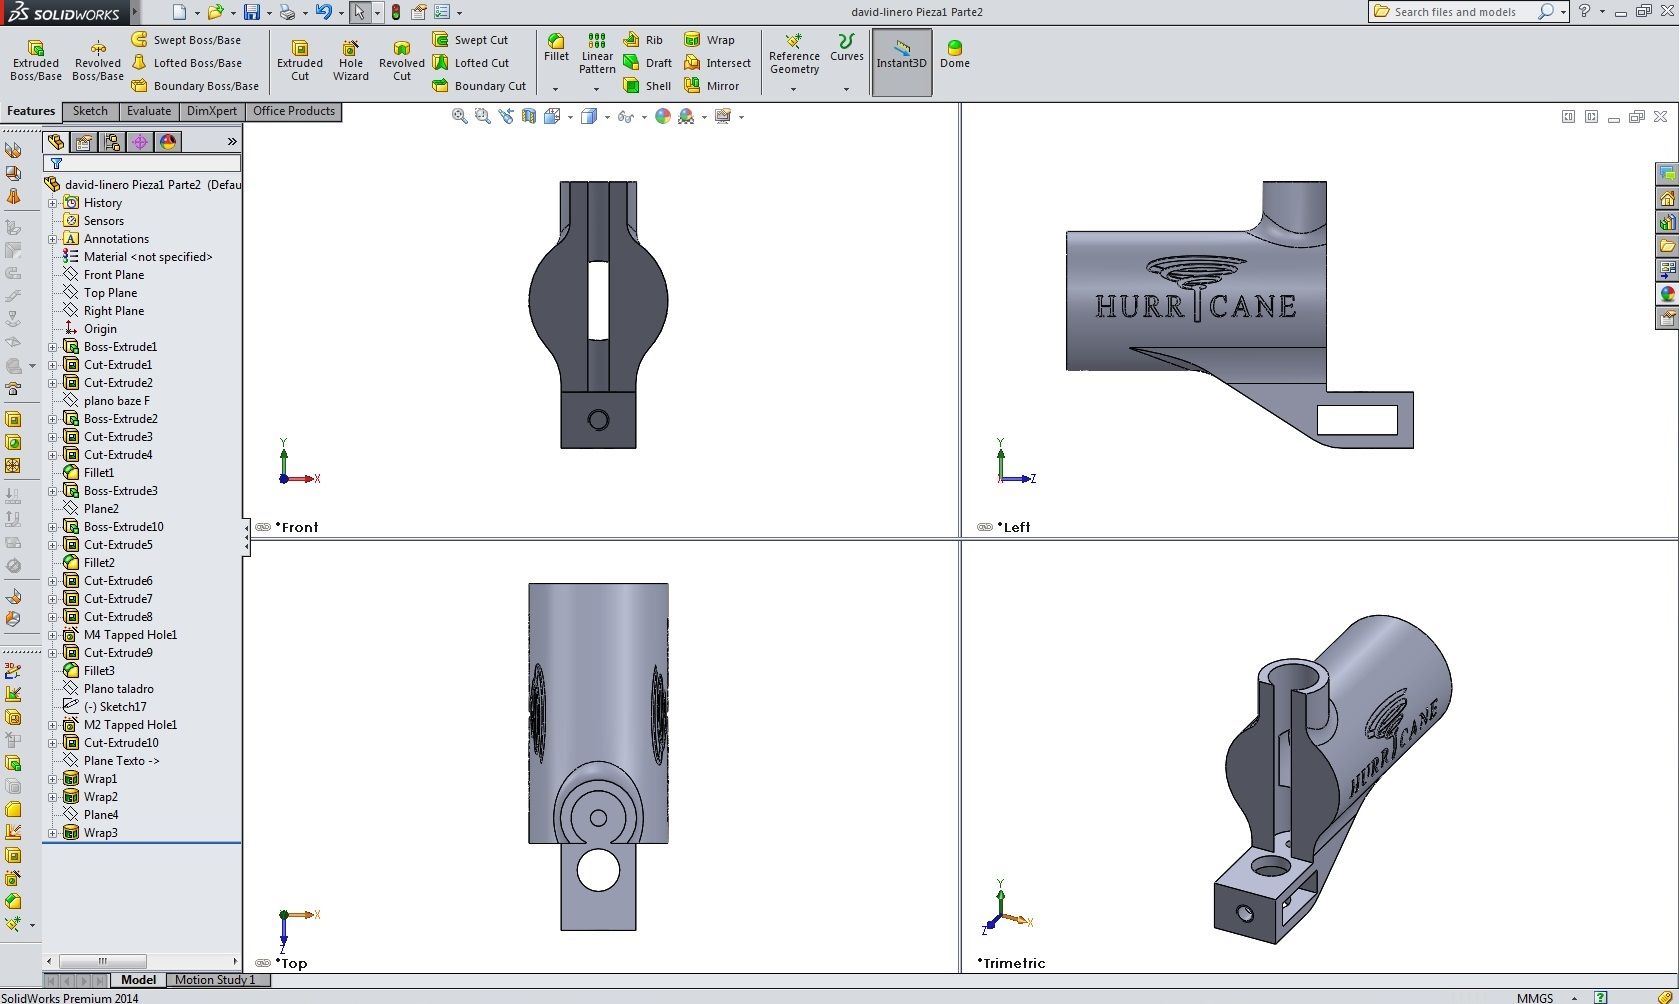
Task: Expand the Wrap3 feature
Action: point(53,833)
